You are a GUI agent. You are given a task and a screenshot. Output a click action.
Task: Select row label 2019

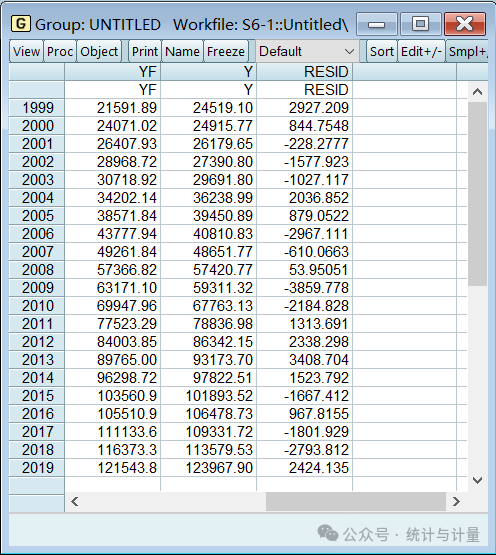coord(37,468)
